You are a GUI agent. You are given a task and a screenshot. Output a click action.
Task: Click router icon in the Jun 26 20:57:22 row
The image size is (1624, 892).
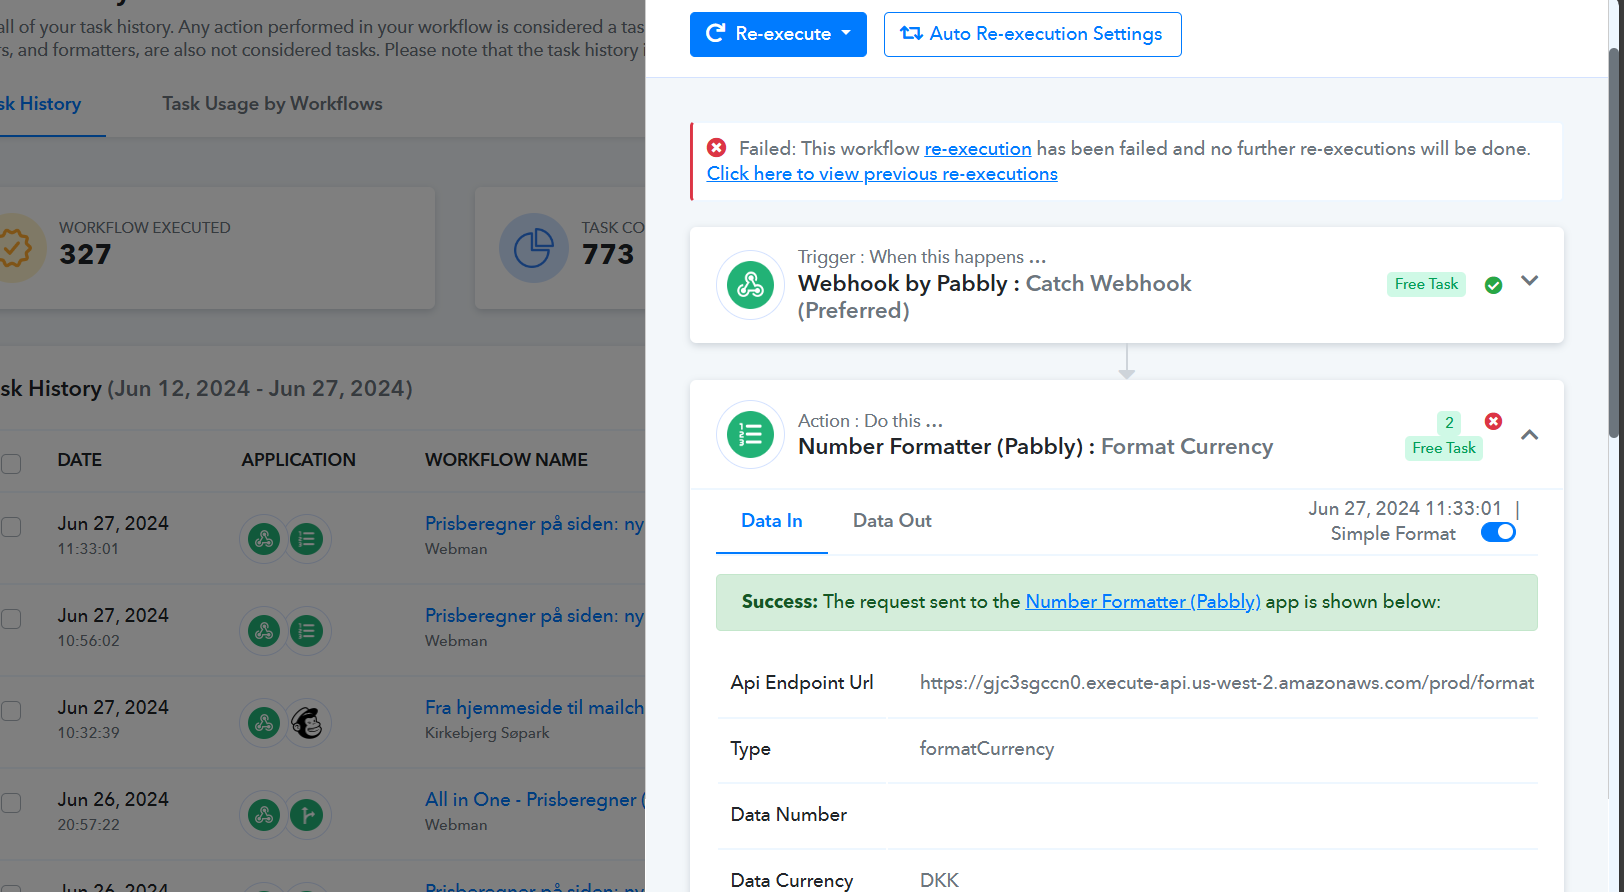click(307, 815)
